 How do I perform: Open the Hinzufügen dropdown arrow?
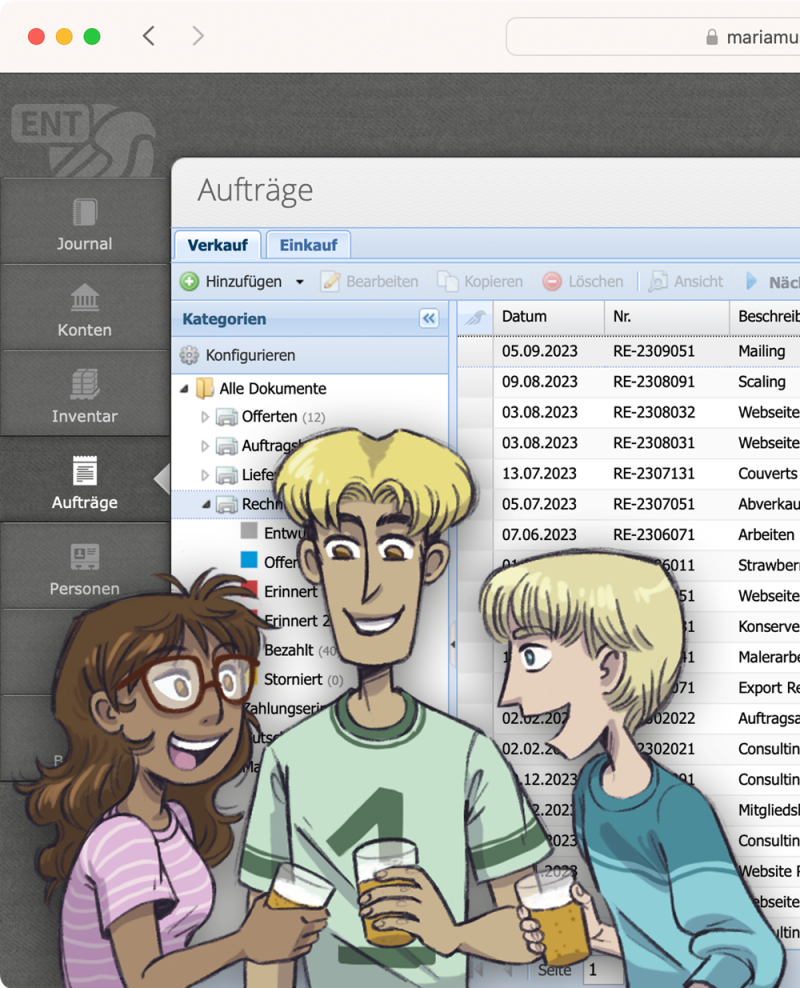299,283
